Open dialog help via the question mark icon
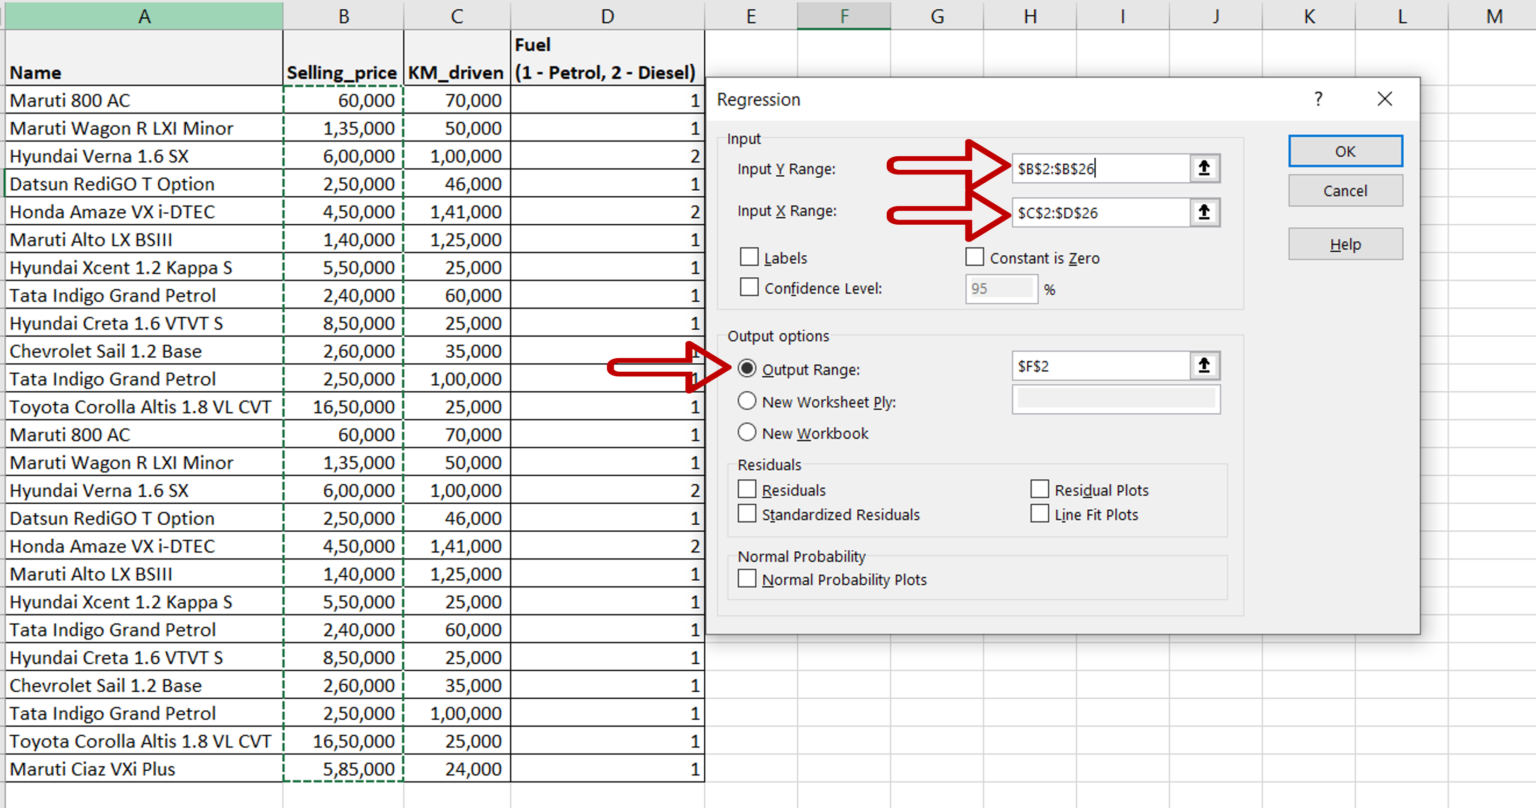Viewport: 1536px width, 808px height. tap(1318, 99)
